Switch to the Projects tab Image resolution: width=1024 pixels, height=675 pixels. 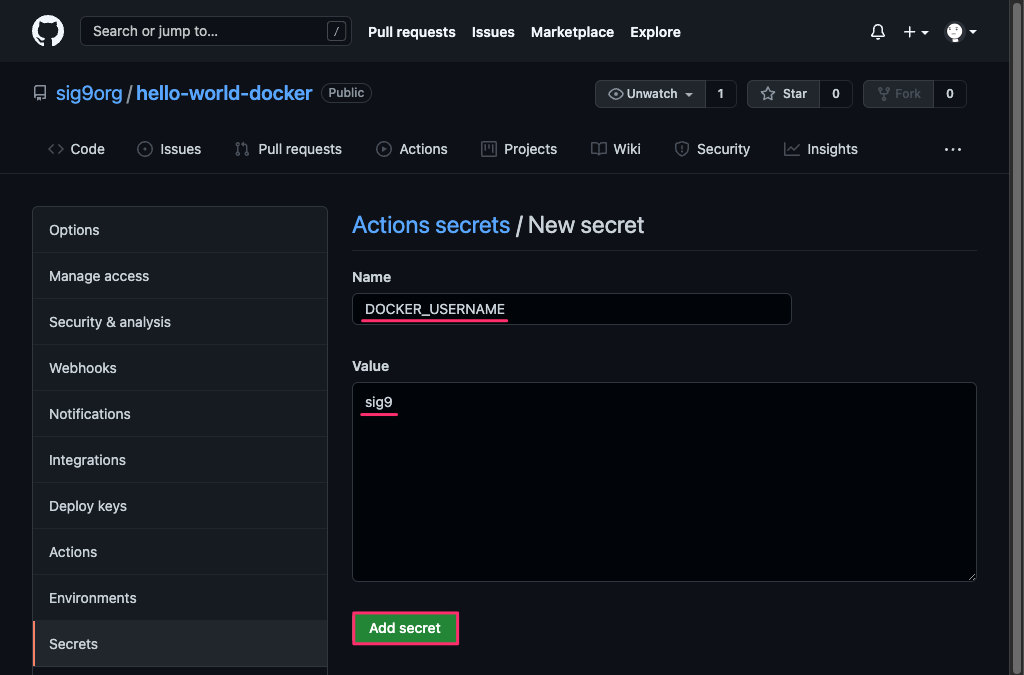pos(519,149)
